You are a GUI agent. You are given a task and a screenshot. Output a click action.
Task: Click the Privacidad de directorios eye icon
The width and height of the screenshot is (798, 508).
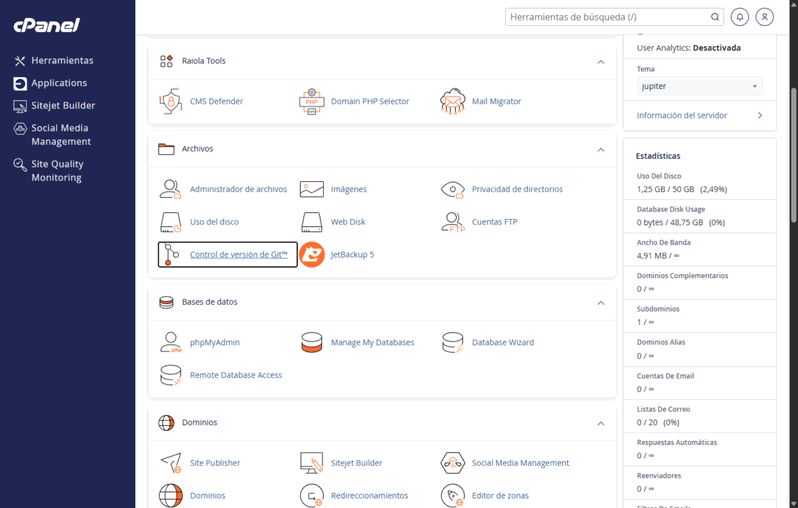452,189
